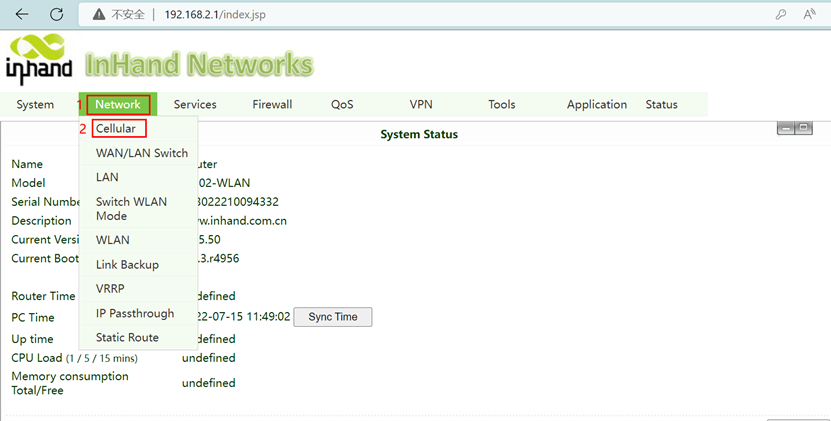
Task: Open the Application menu
Action: click(x=597, y=104)
